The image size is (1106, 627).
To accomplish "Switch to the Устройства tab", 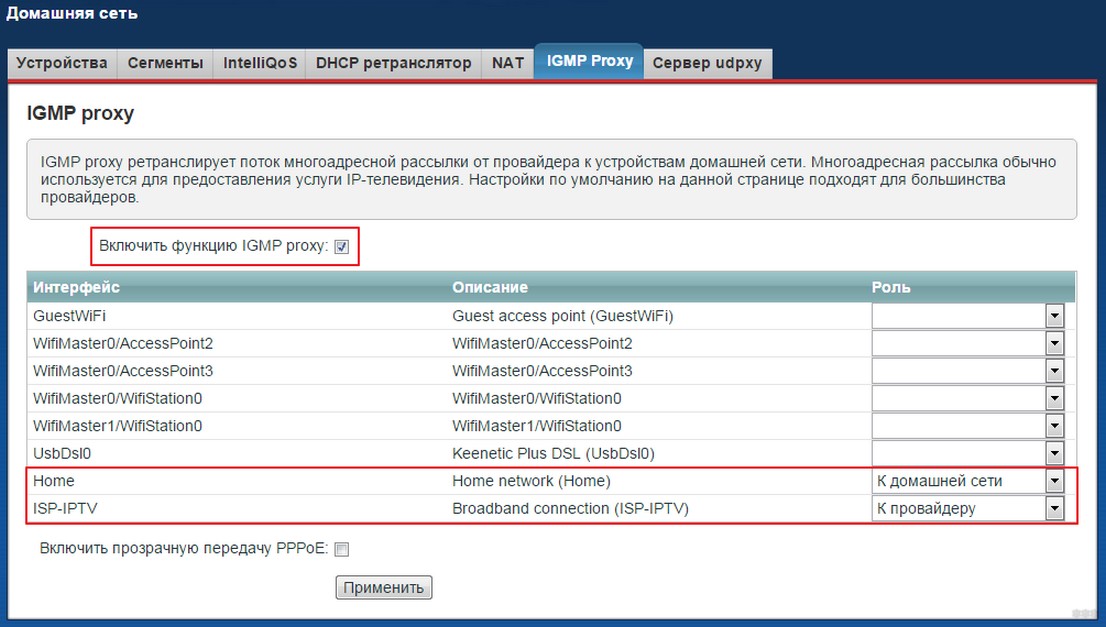I will [x=62, y=63].
